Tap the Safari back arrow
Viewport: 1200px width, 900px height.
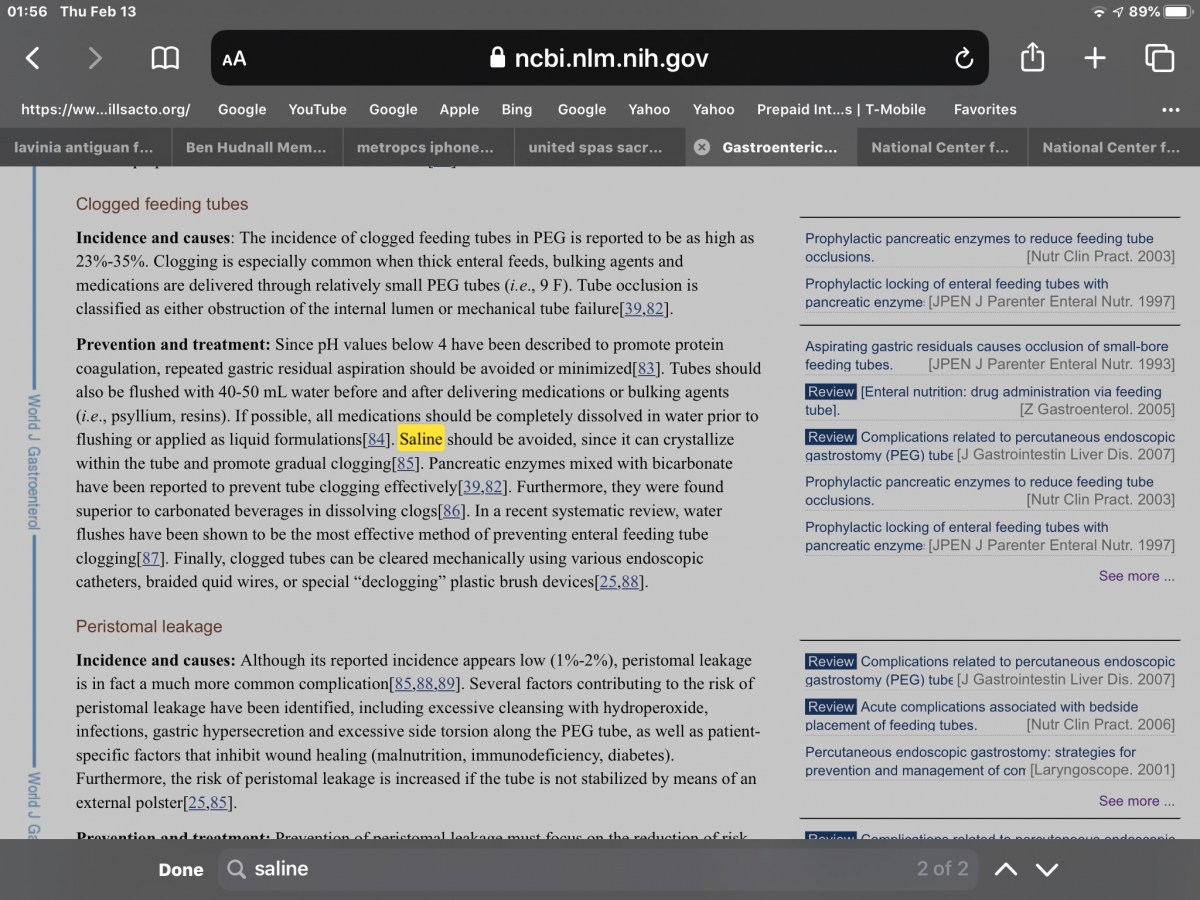click(33, 58)
